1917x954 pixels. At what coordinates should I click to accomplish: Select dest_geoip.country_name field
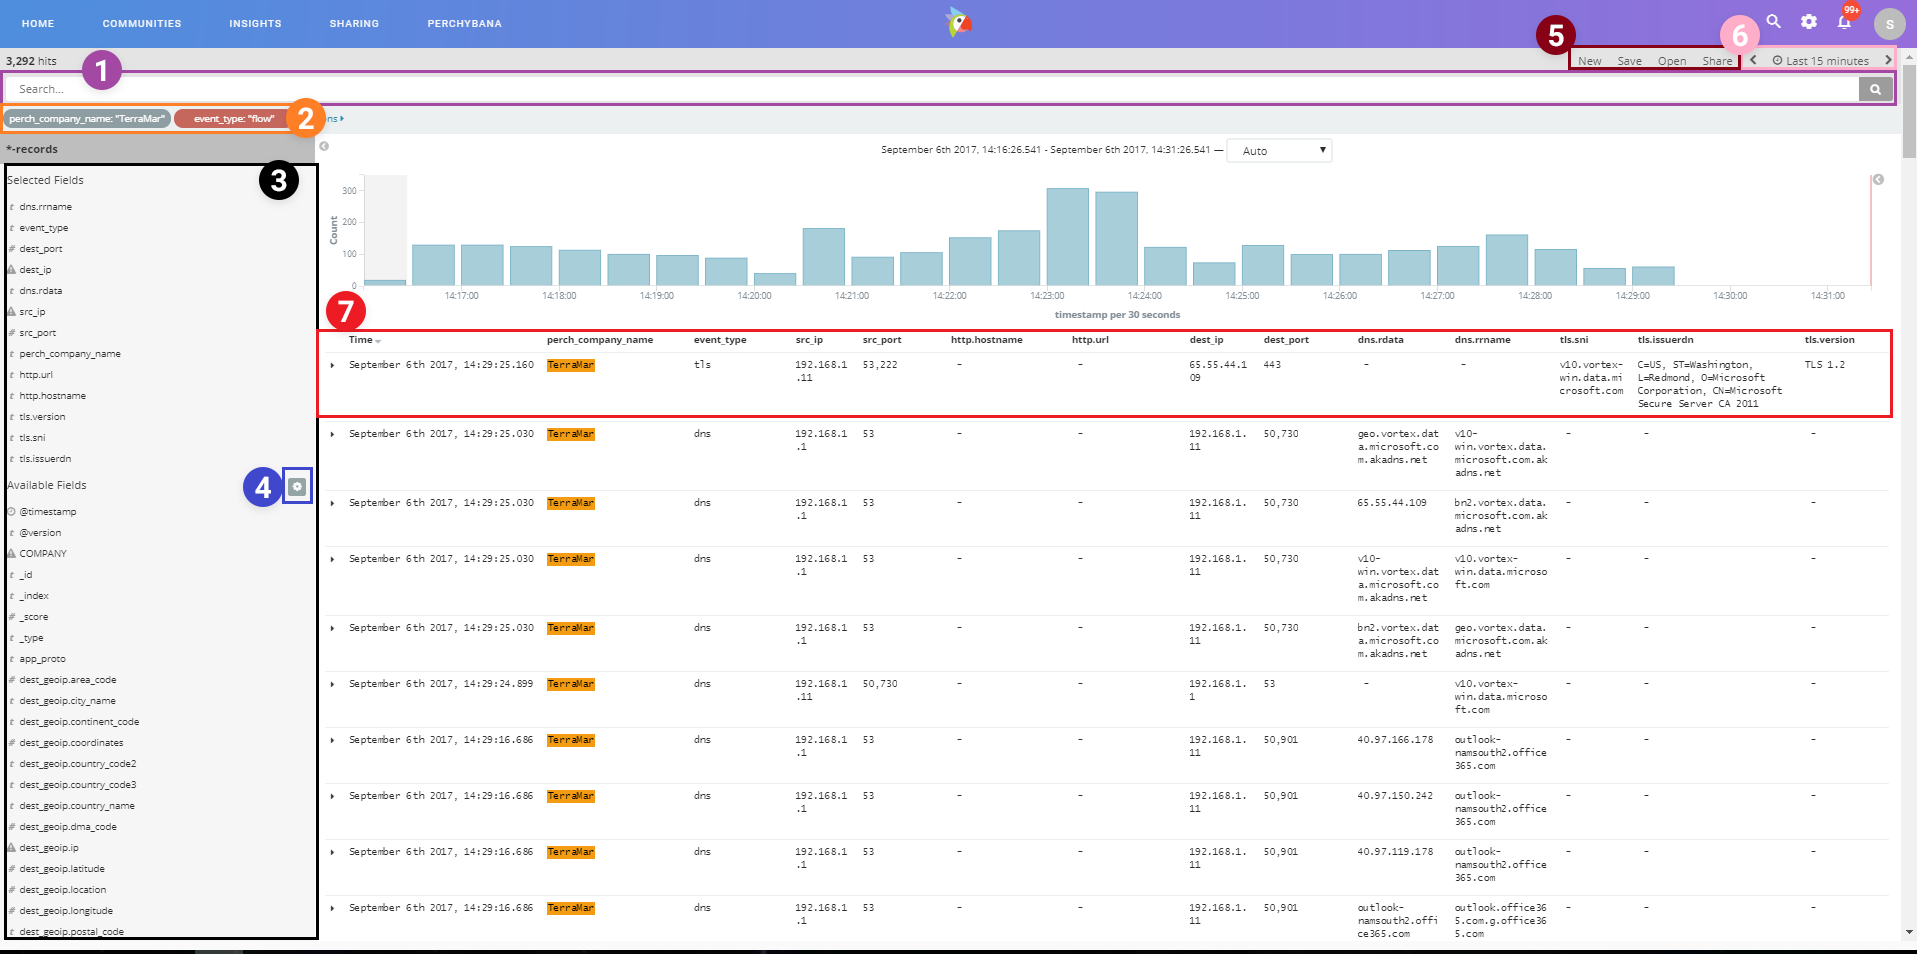(x=77, y=806)
